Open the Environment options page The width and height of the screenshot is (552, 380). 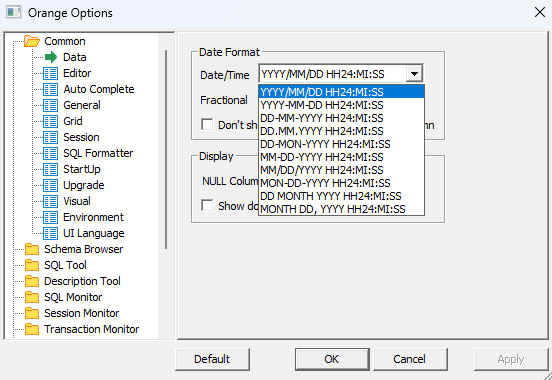pos(93,217)
